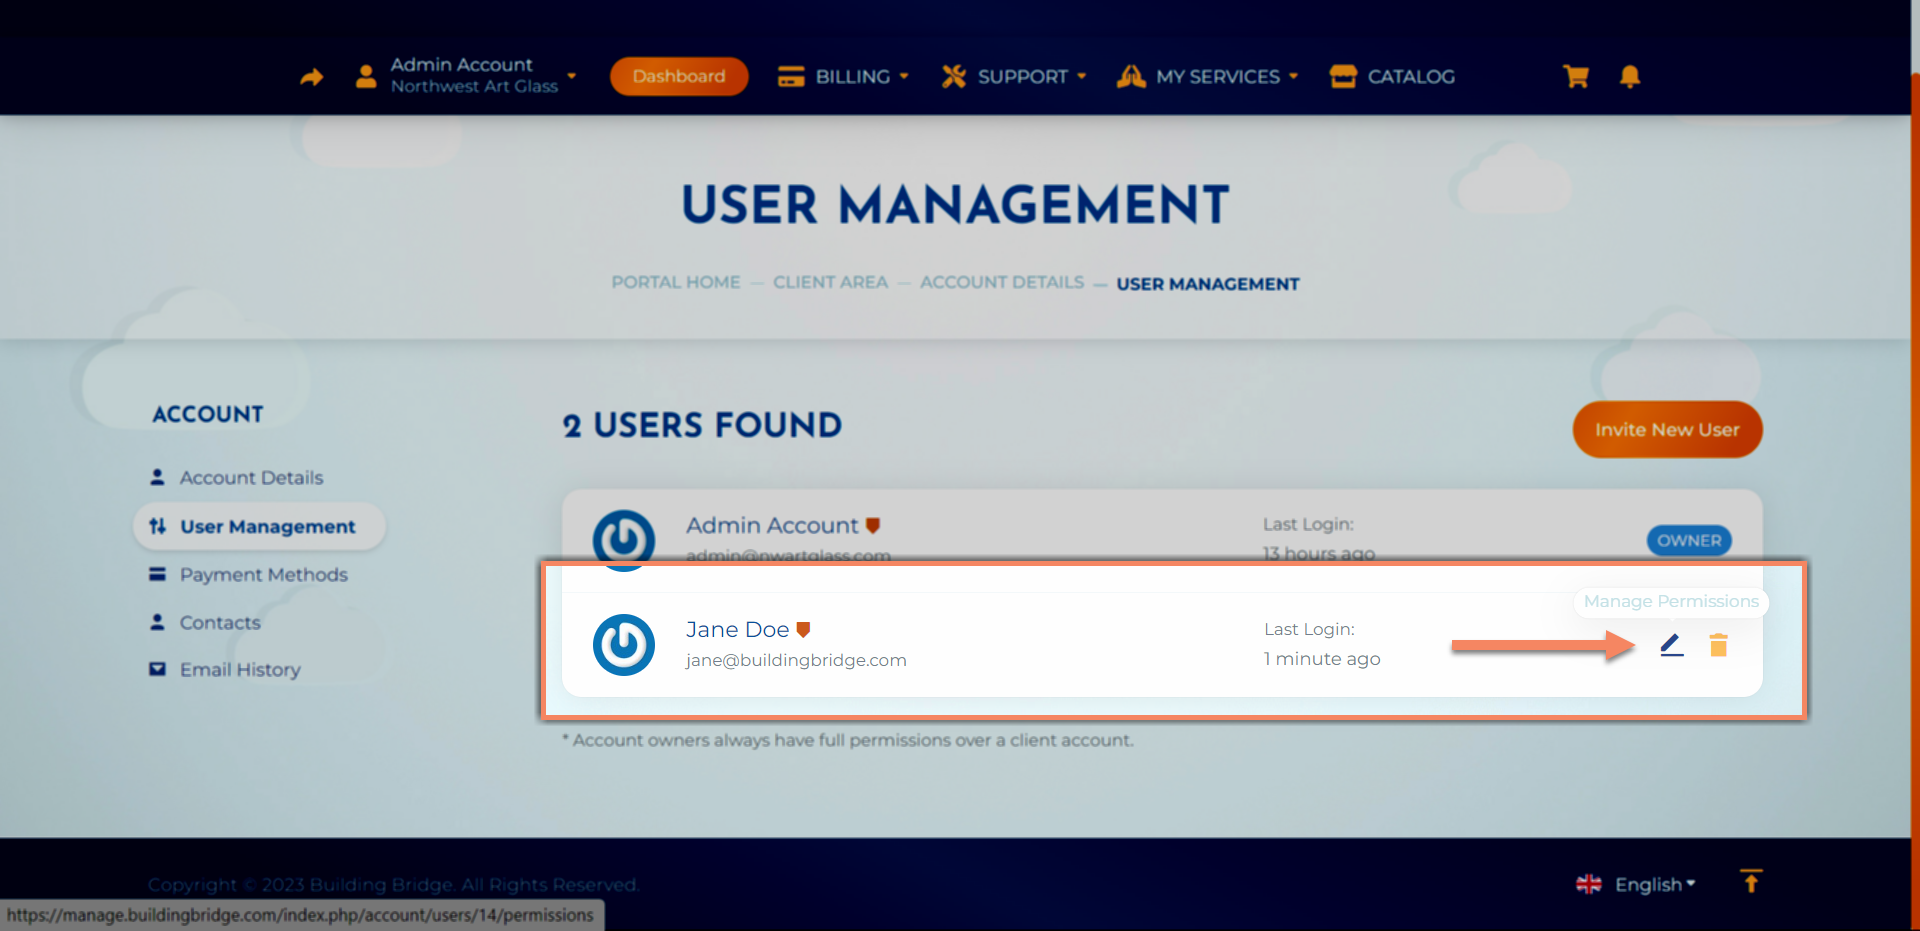Click the scroll-to-top arrow icon
The width and height of the screenshot is (1920, 931).
coord(1750,882)
